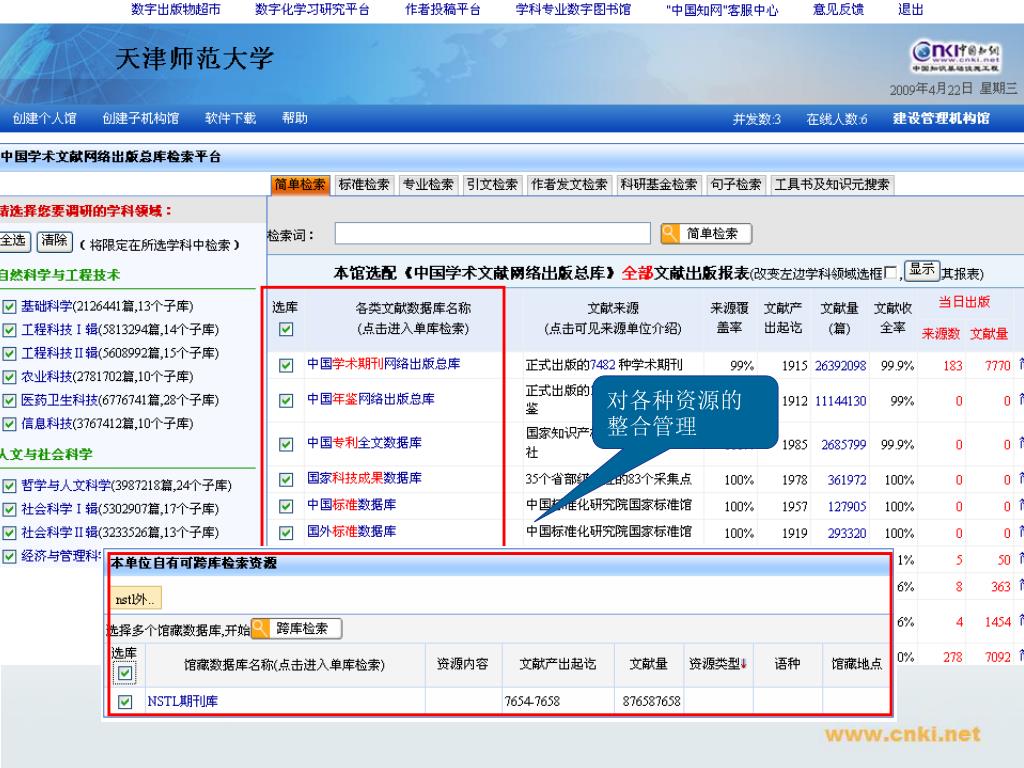Open the 国外标准数据库 link

pos(351,532)
